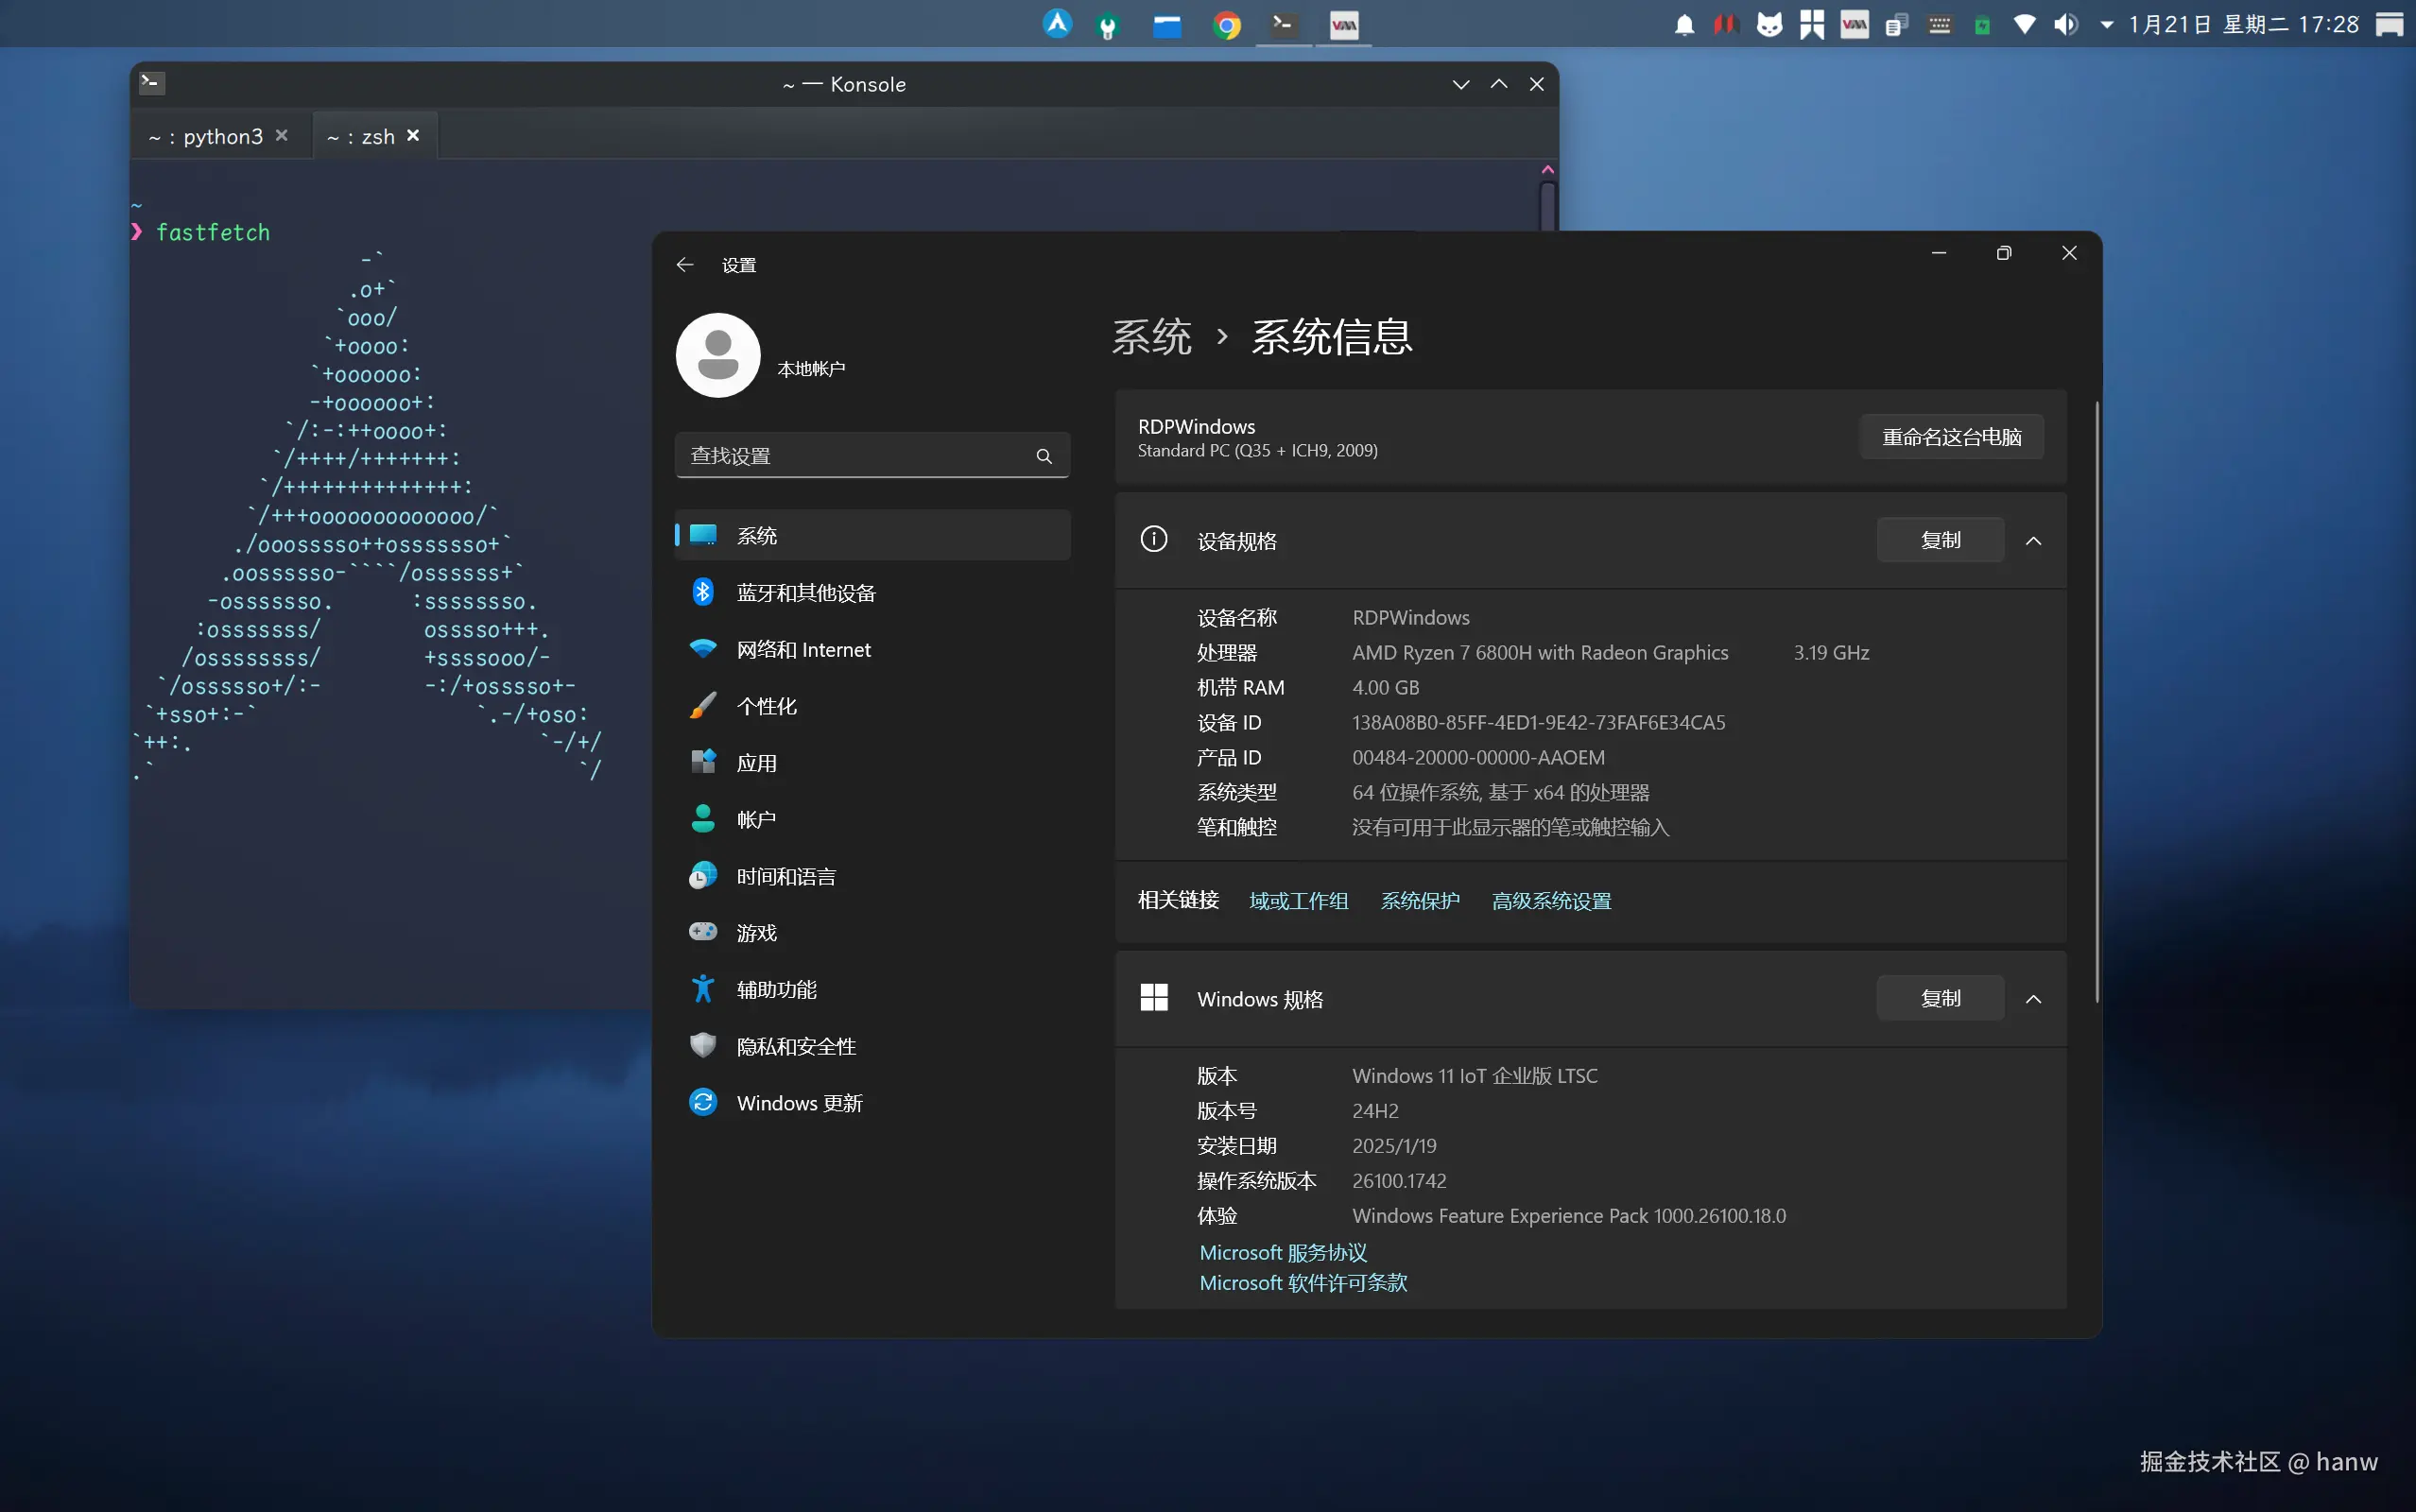Click the Find a setting search box
2416x1512 pixels.
860,456
